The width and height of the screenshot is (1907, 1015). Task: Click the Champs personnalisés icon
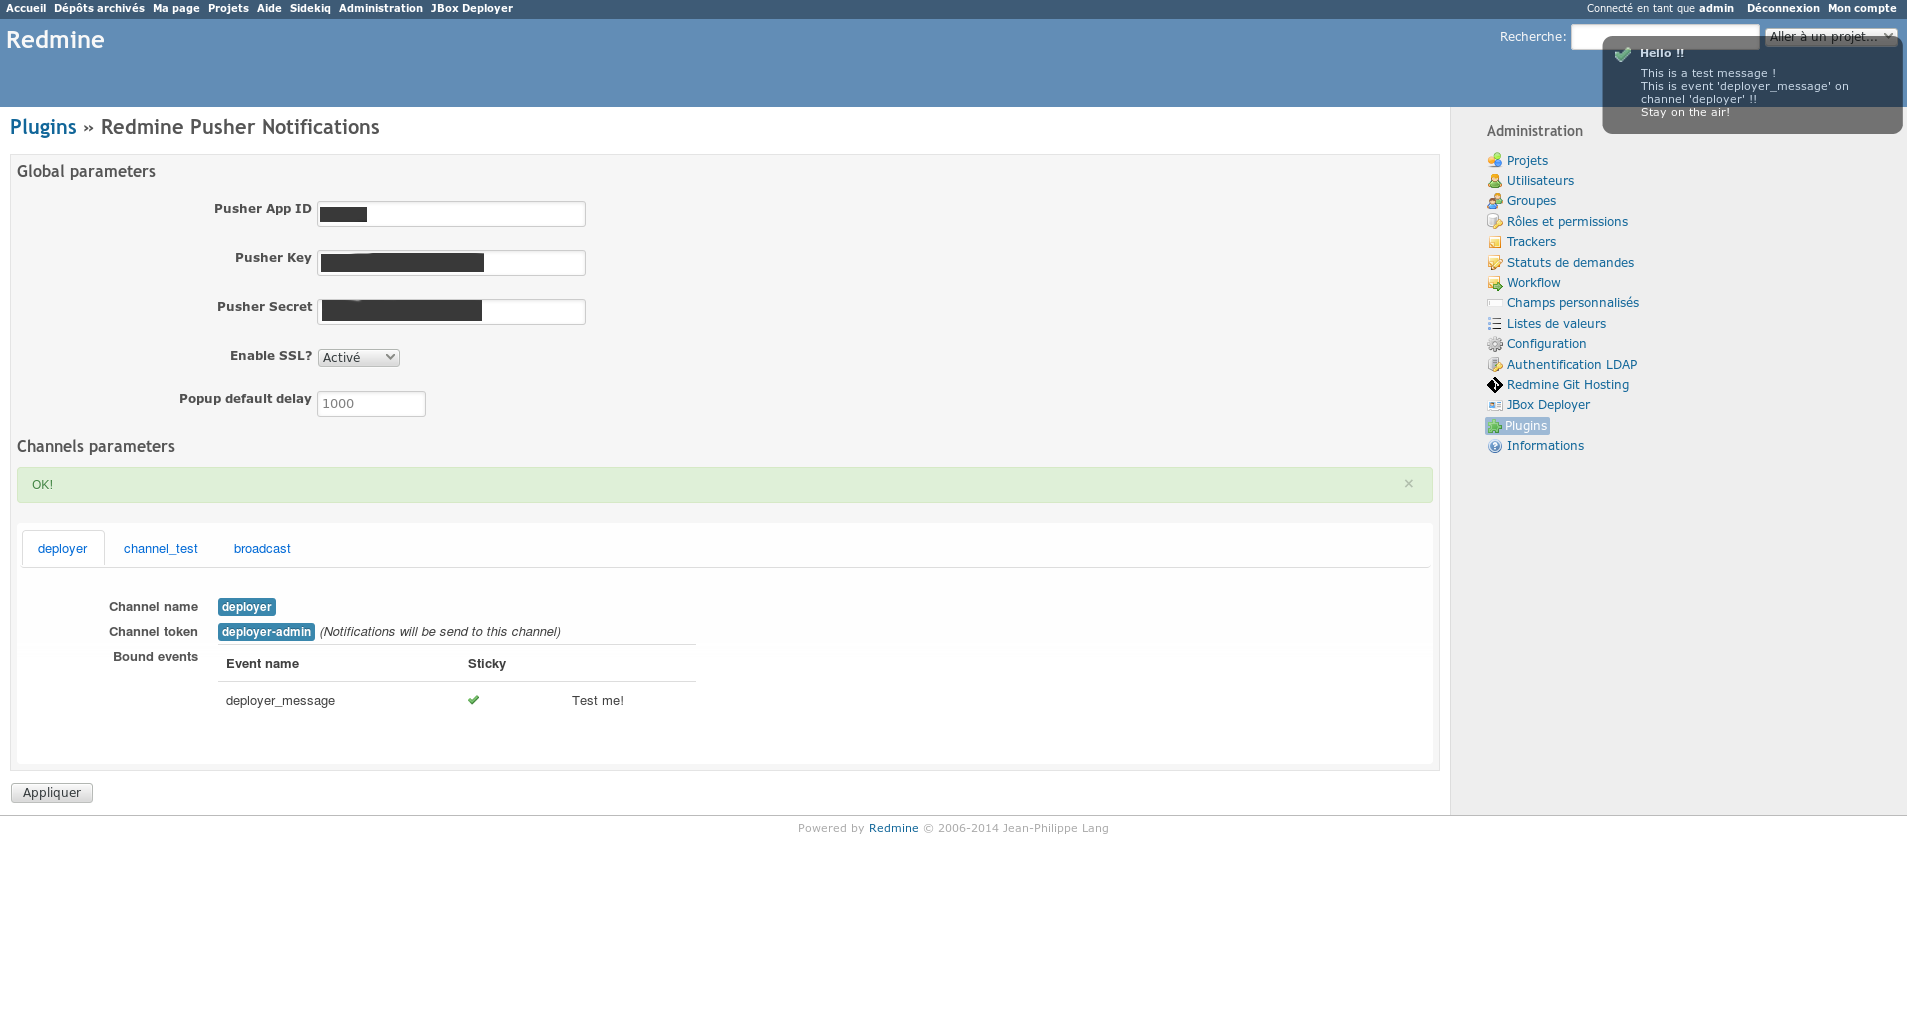[x=1494, y=303]
